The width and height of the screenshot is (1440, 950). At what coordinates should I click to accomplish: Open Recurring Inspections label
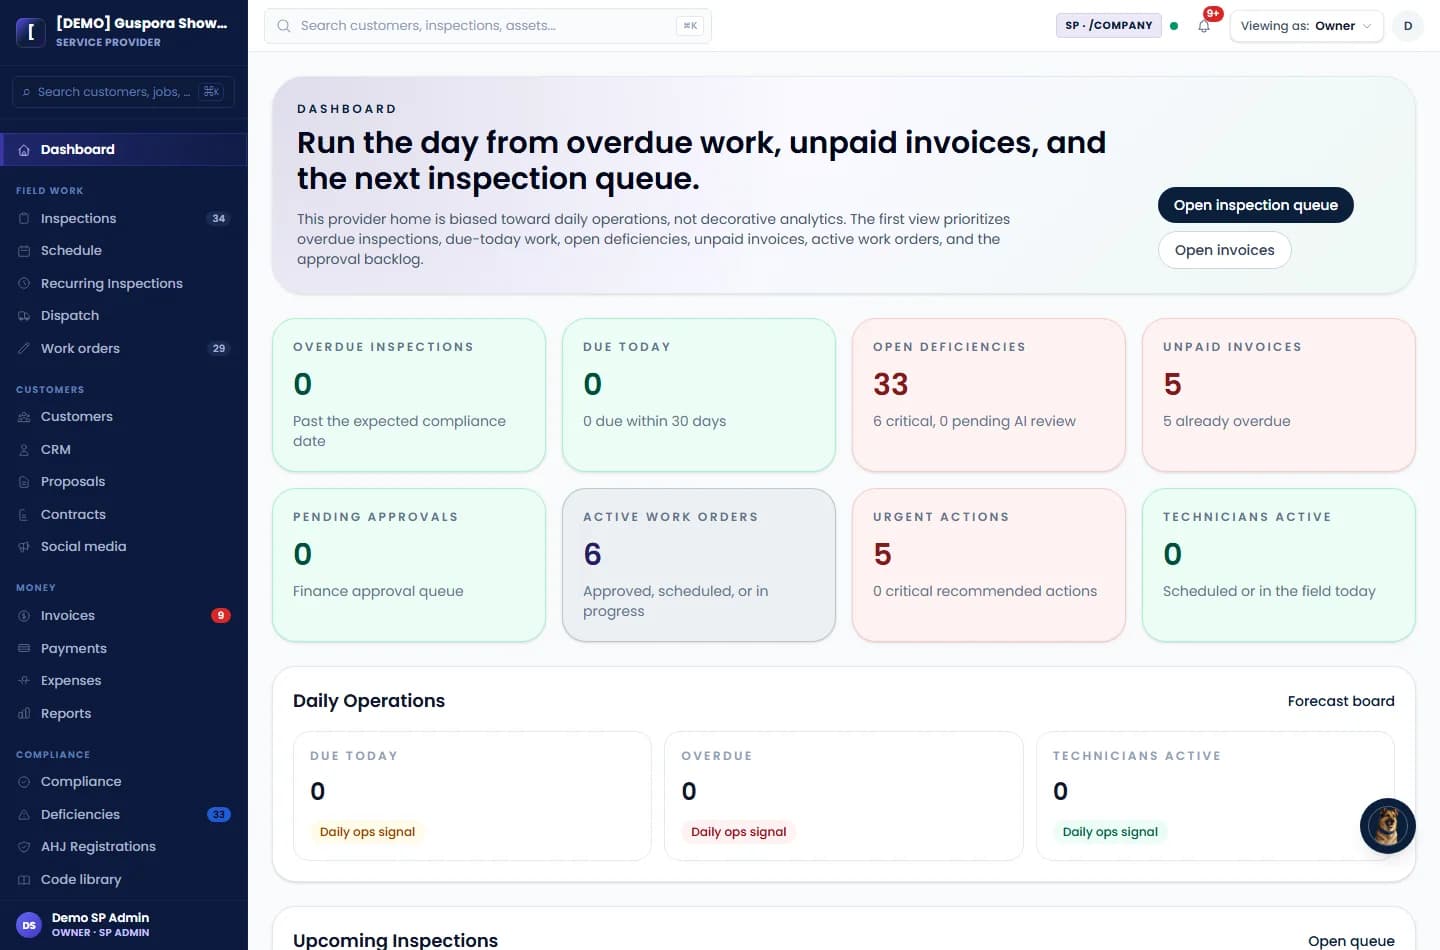(x=112, y=284)
